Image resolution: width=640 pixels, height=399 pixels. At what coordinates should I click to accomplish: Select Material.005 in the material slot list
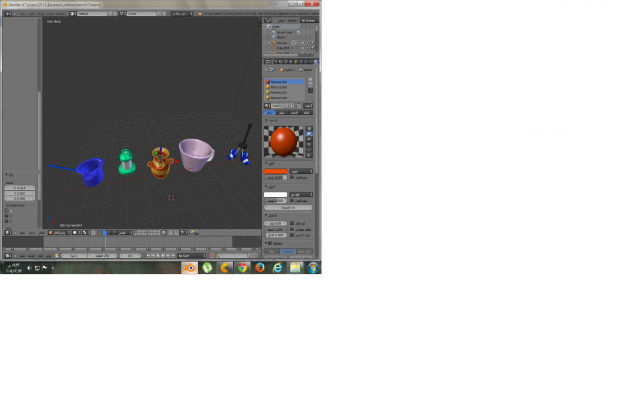click(285, 82)
